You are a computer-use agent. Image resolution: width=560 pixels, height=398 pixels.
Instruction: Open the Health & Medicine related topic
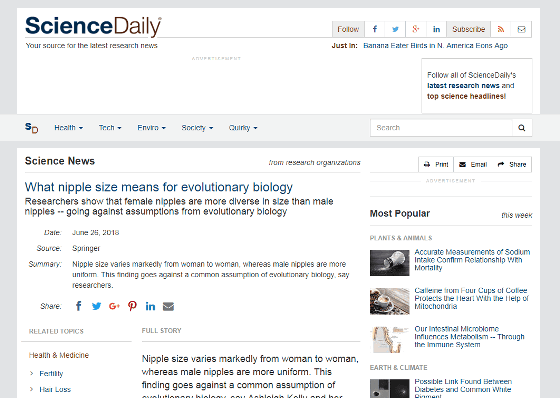[x=59, y=355]
